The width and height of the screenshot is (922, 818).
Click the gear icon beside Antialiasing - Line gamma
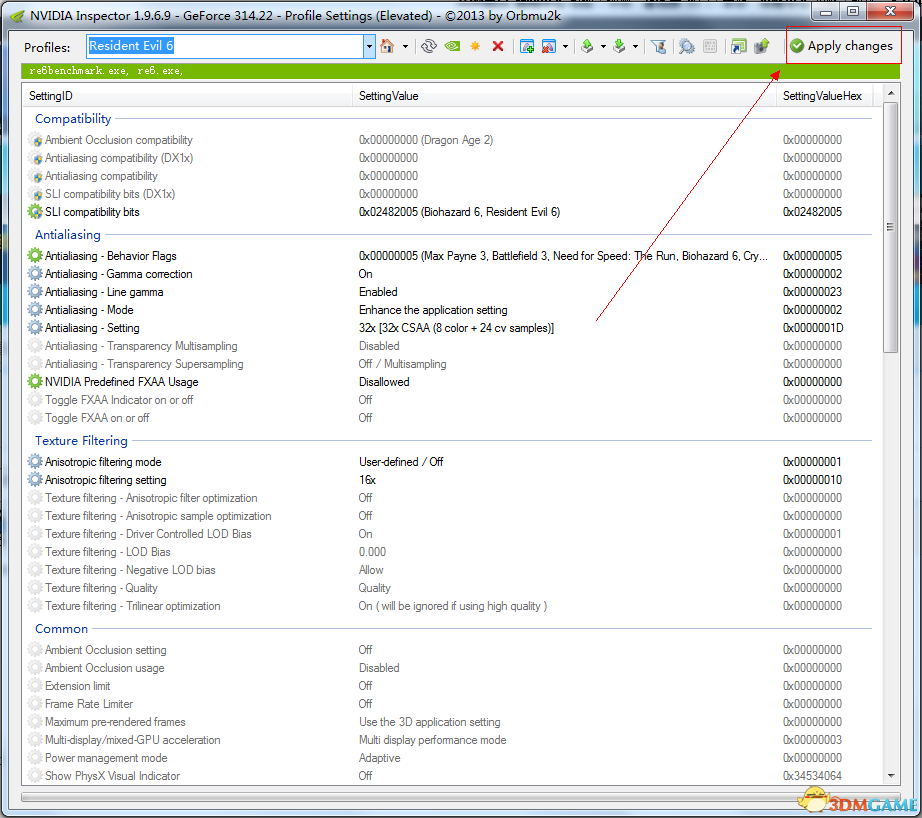(35, 292)
